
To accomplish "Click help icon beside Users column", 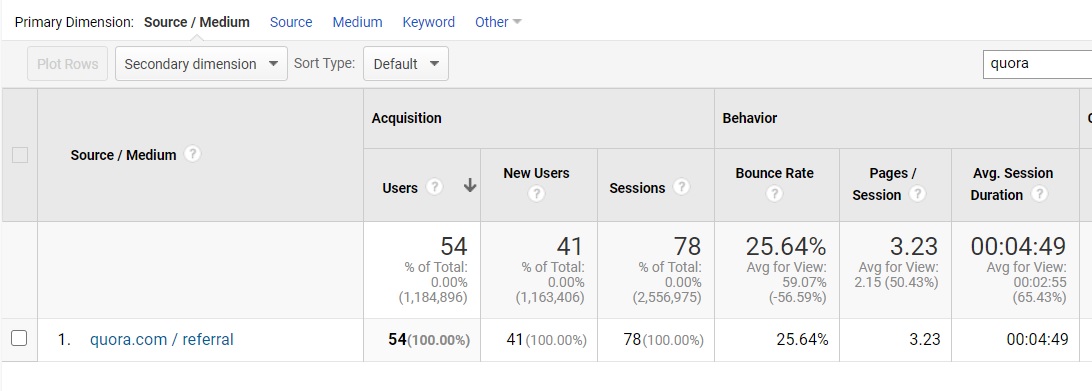I will (x=435, y=187).
